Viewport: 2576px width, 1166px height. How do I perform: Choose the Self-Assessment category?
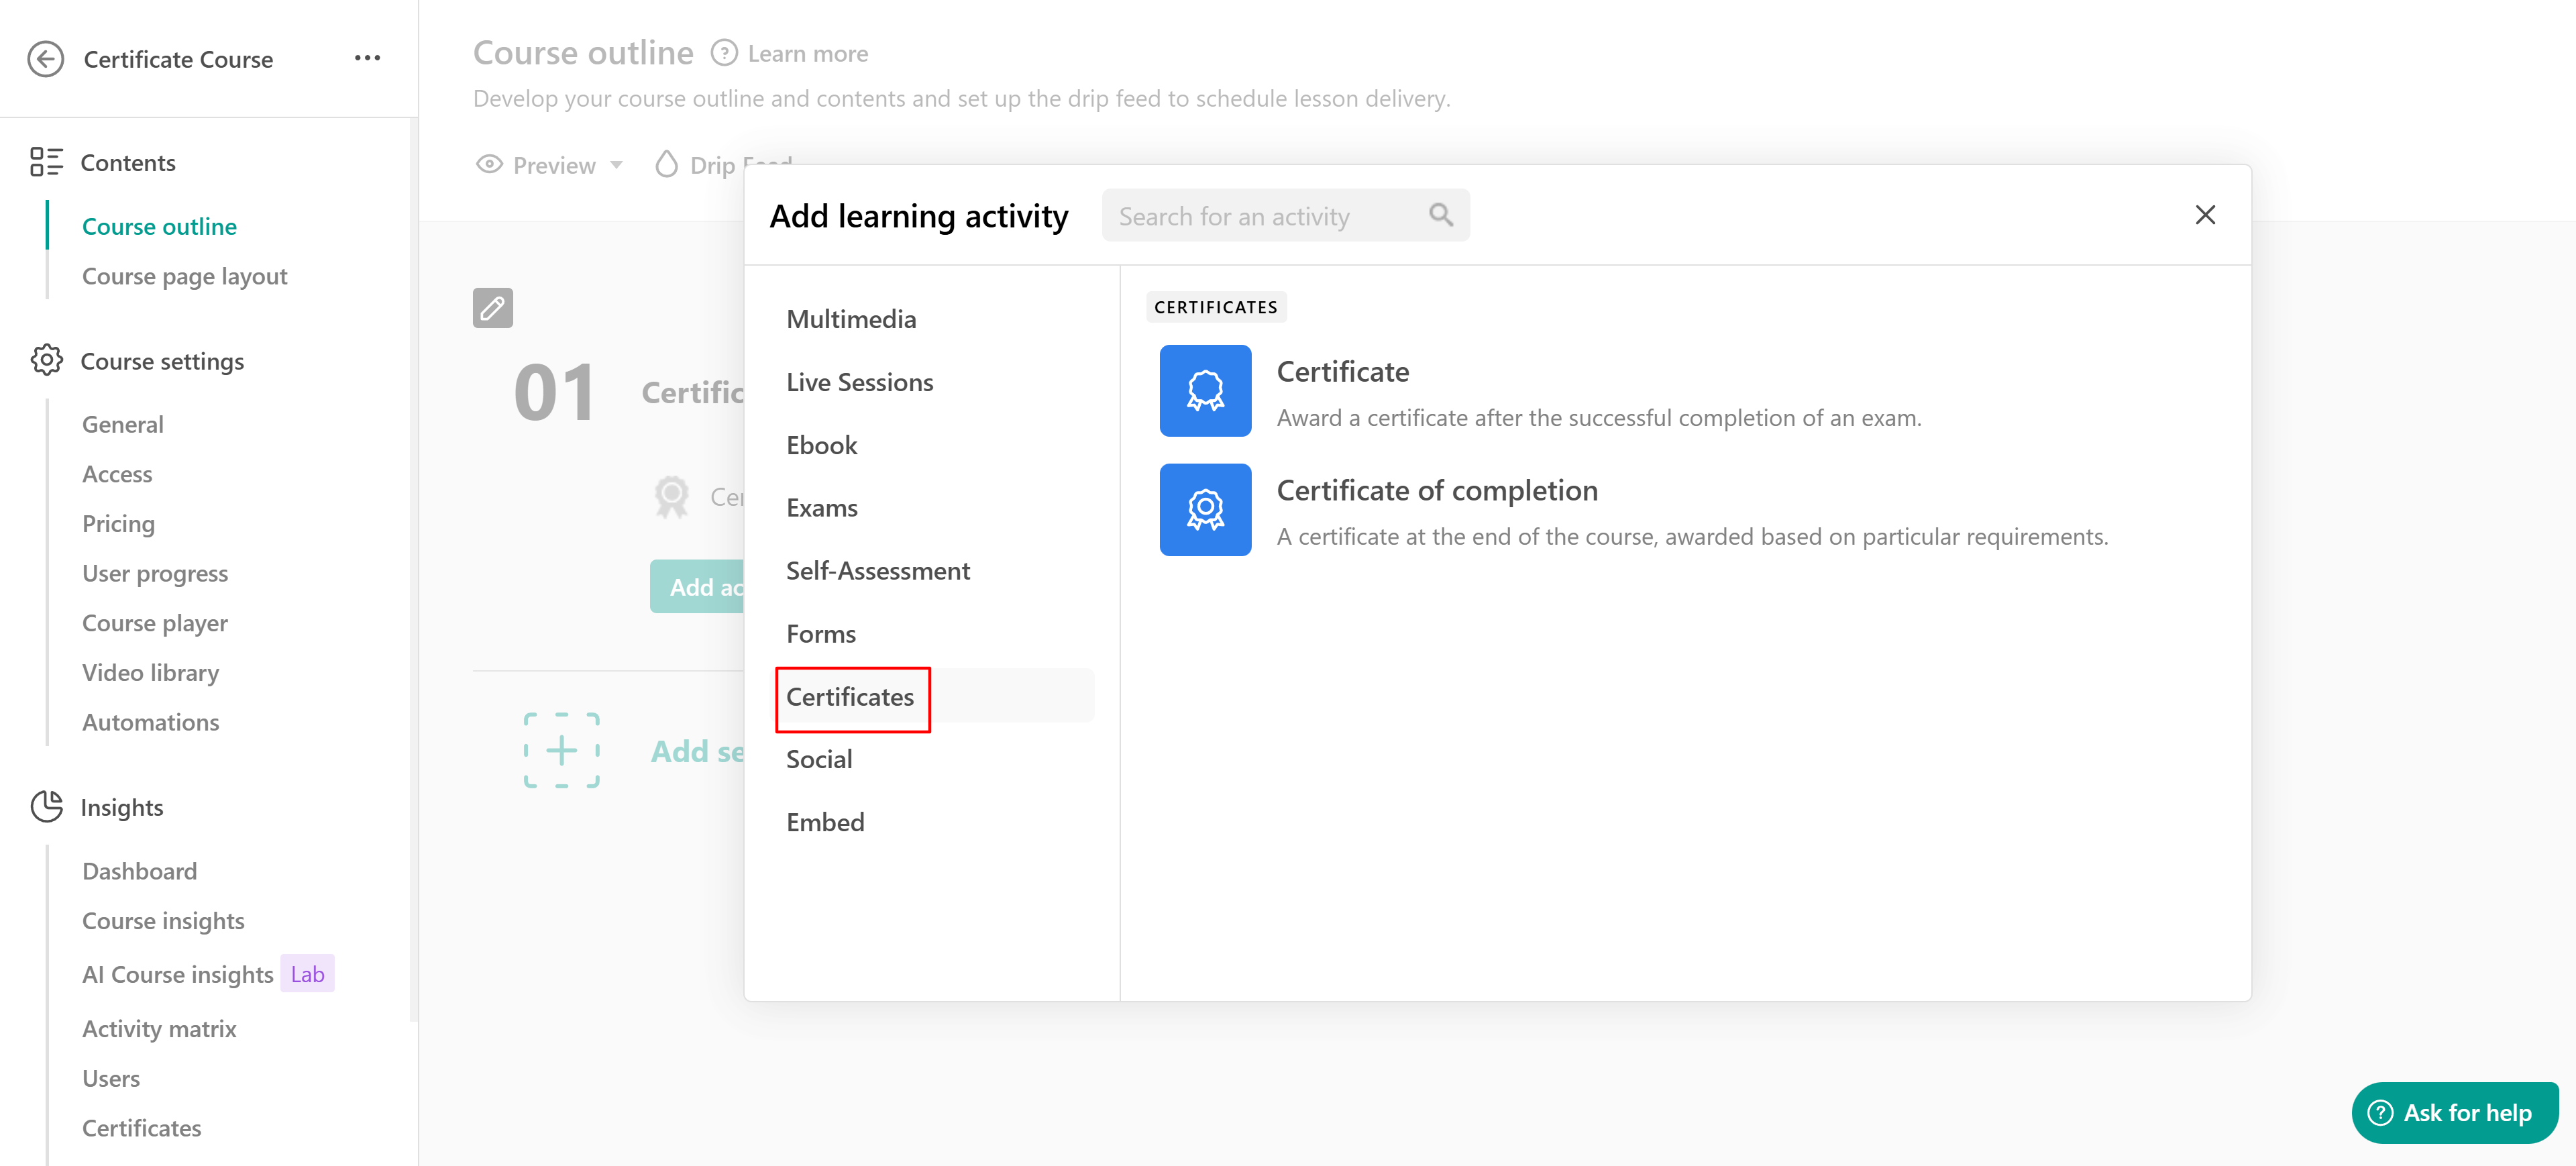click(877, 571)
